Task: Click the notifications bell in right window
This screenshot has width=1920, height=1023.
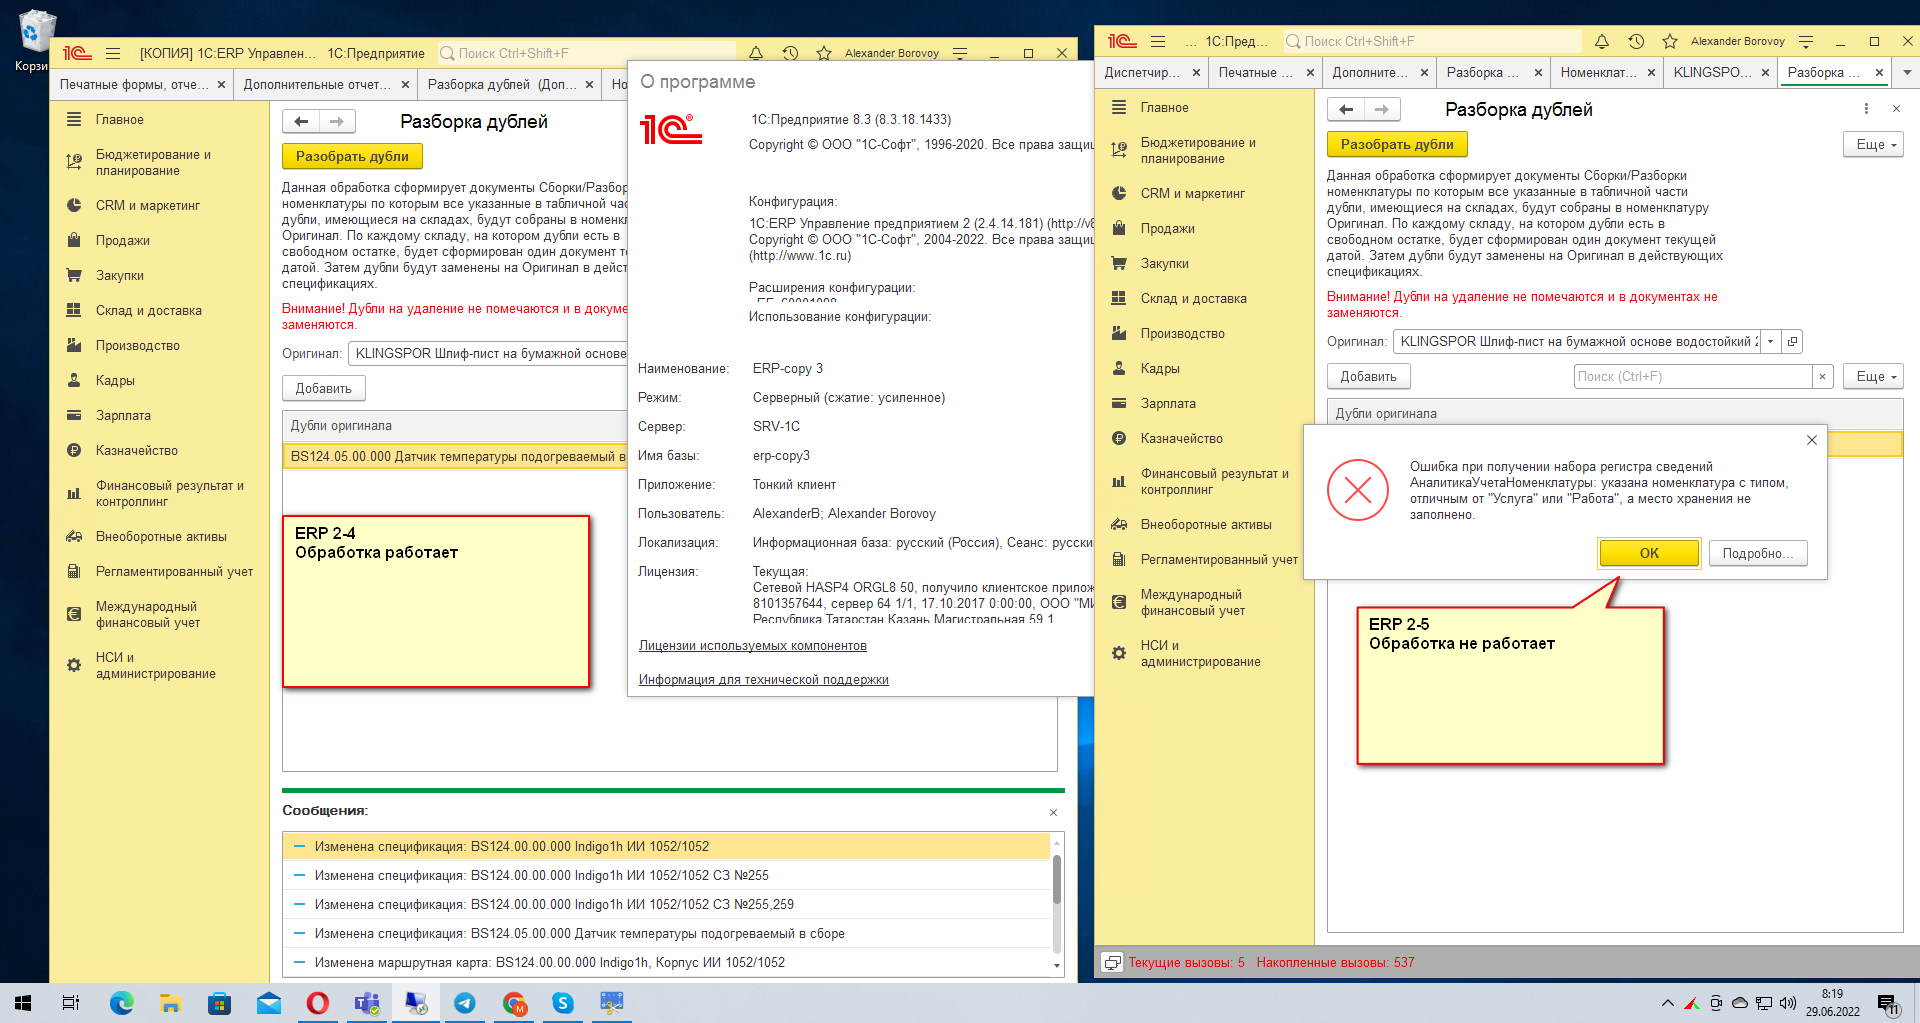Action: (x=1602, y=41)
